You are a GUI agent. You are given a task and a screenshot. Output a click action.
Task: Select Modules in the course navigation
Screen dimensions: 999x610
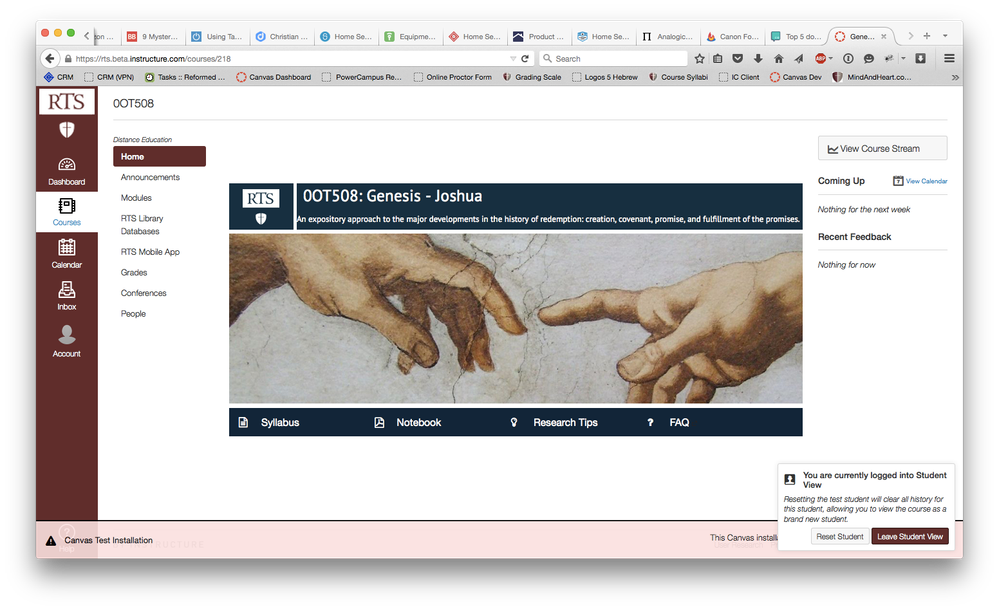[x=136, y=198]
